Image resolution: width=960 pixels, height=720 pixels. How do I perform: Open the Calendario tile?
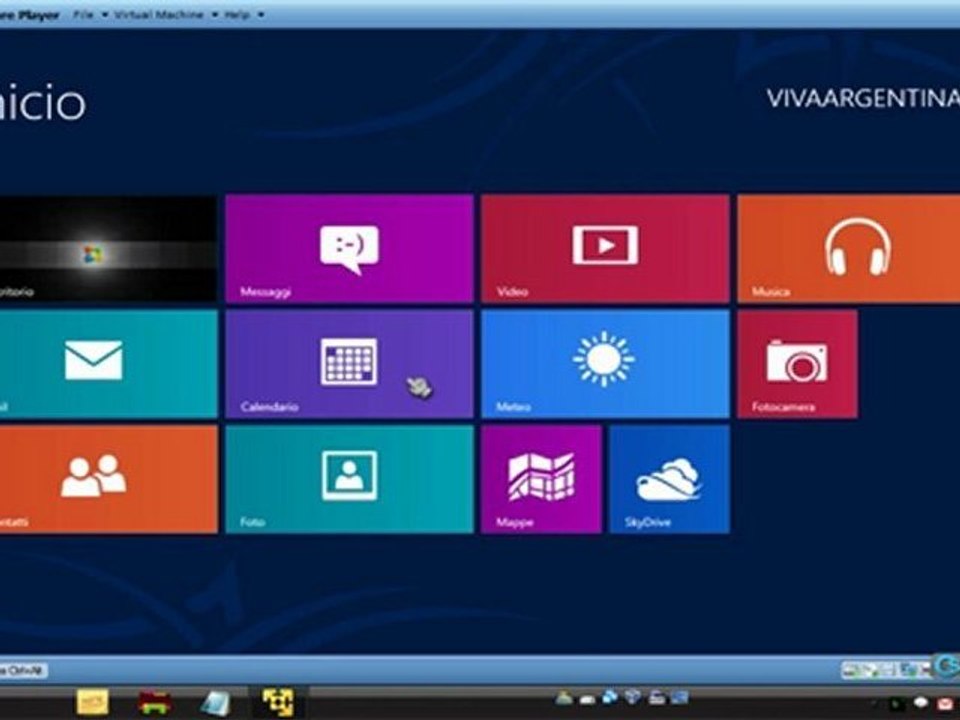(x=349, y=364)
